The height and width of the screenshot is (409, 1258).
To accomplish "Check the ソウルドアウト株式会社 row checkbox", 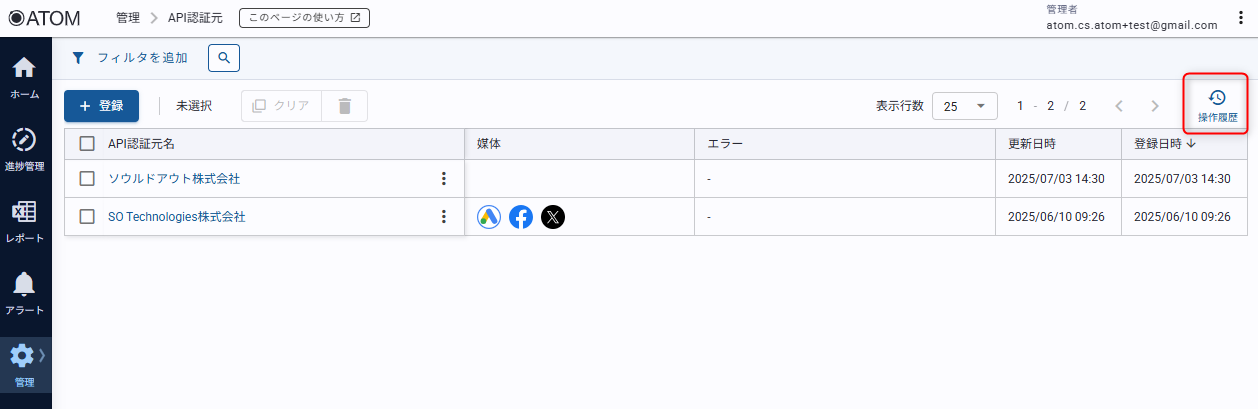I will point(87,179).
